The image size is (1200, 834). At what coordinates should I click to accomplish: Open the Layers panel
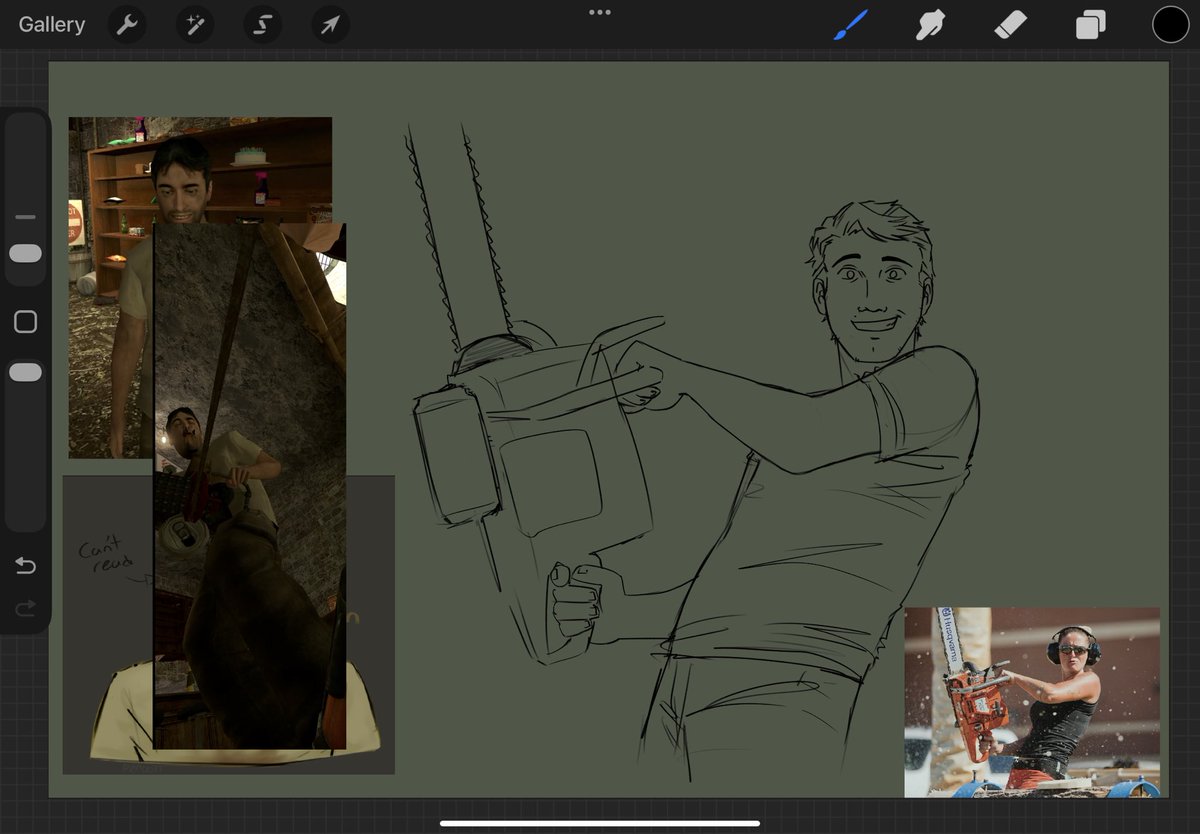click(1091, 25)
